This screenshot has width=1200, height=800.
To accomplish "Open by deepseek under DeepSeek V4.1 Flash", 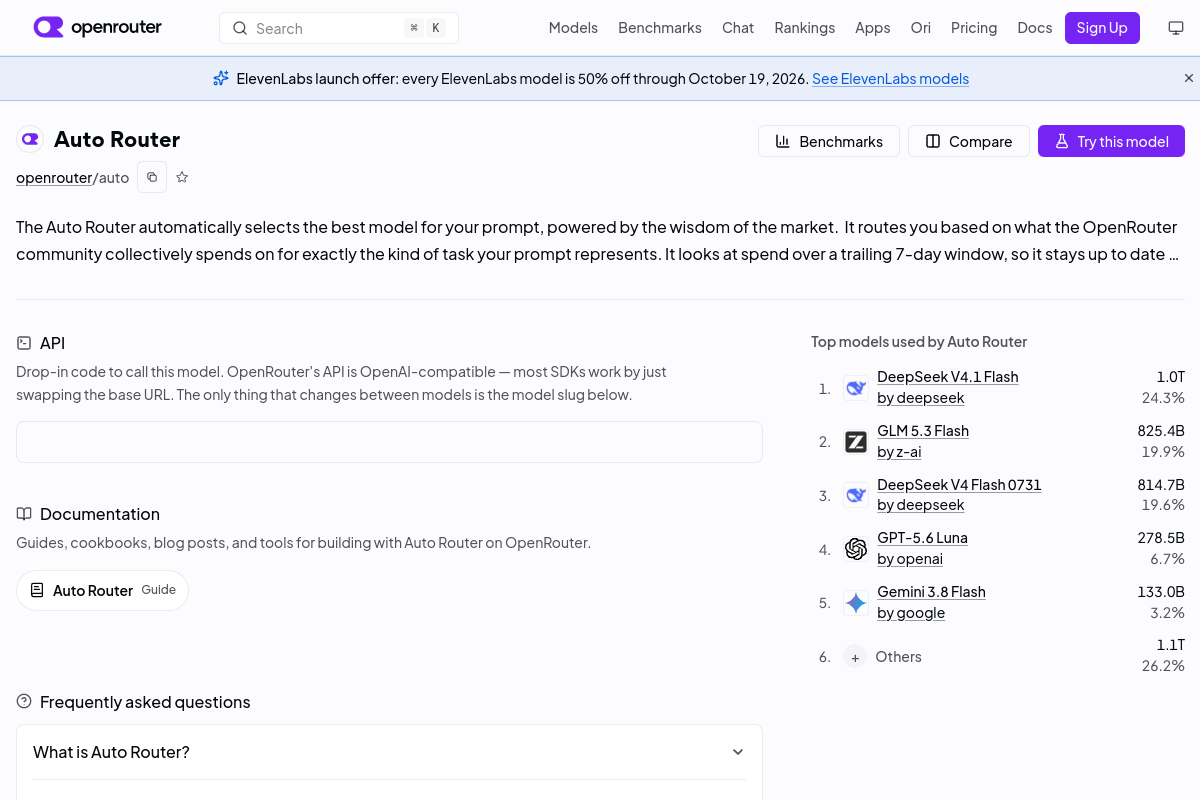I will point(920,398).
